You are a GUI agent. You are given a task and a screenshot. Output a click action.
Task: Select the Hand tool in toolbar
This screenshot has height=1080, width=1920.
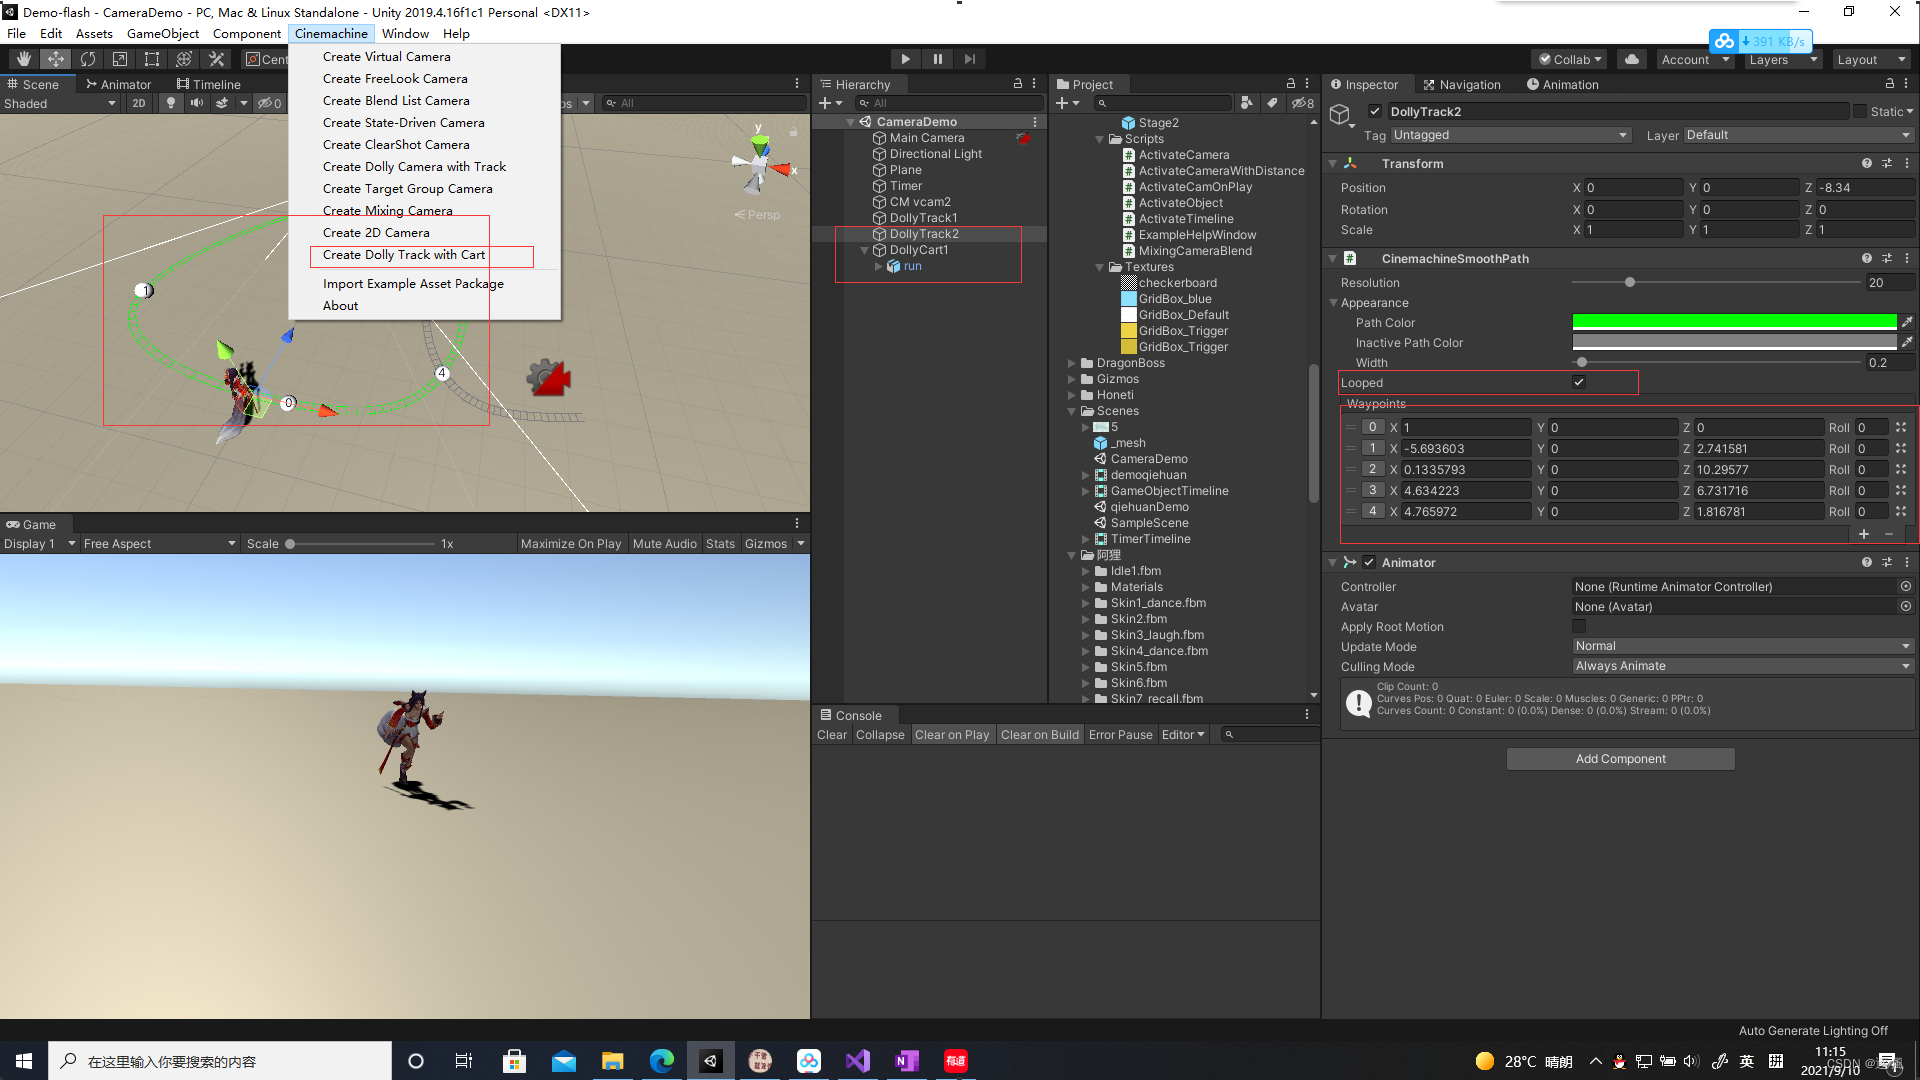click(24, 59)
